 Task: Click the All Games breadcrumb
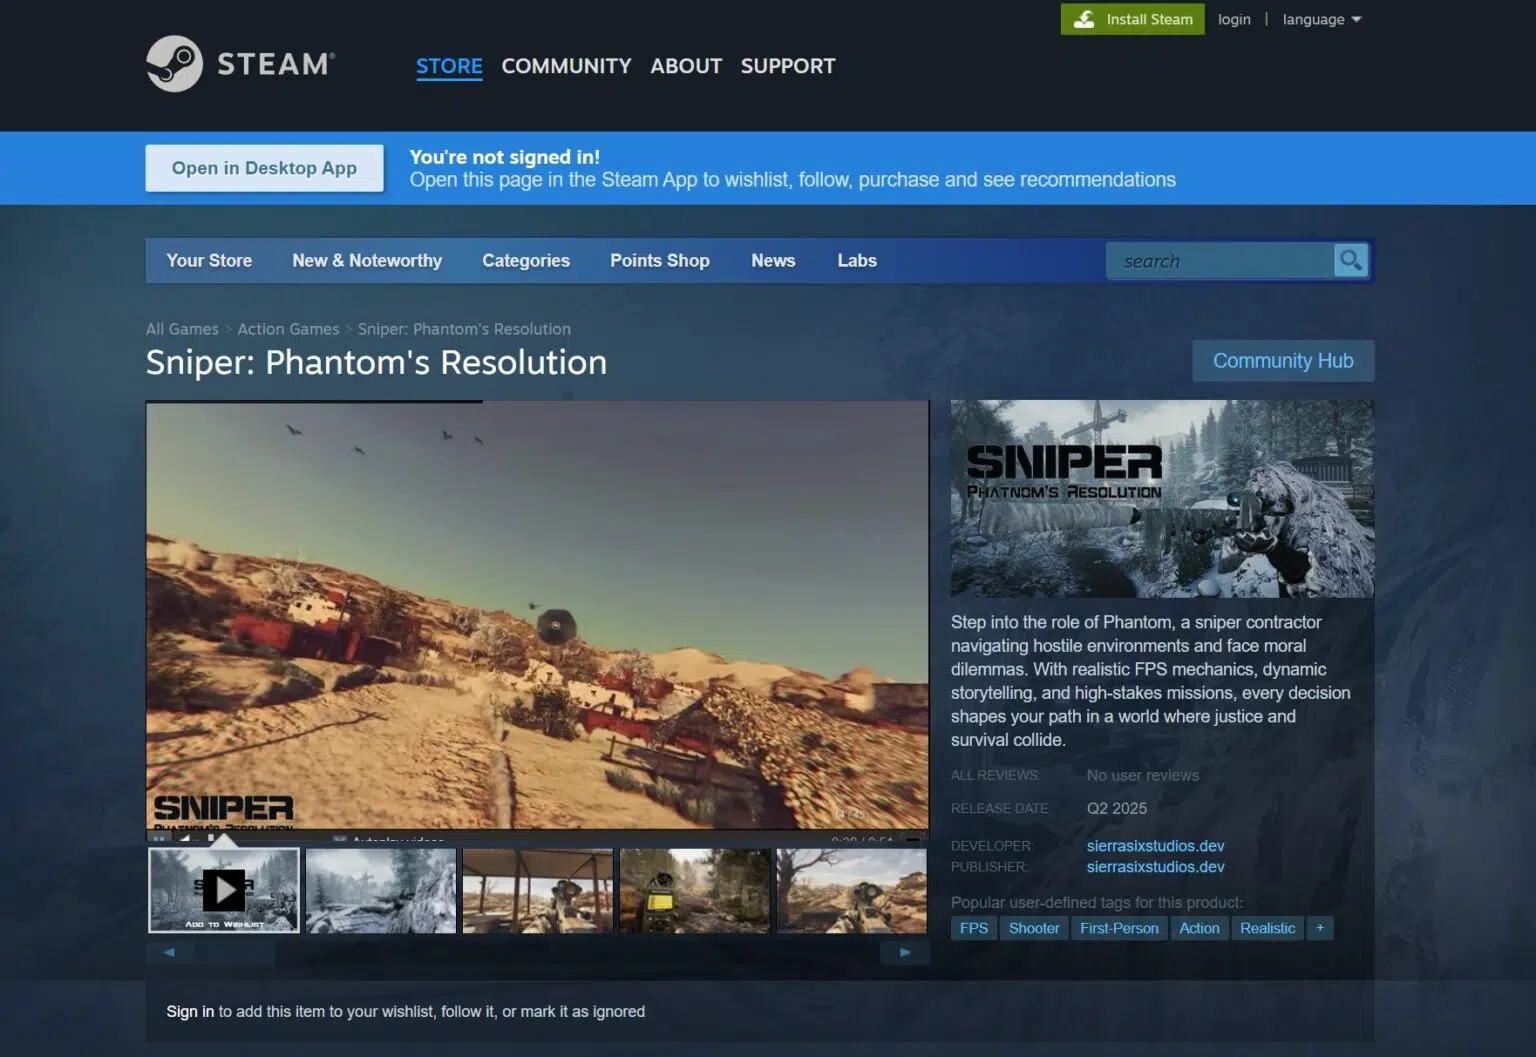pyautogui.click(x=182, y=329)
